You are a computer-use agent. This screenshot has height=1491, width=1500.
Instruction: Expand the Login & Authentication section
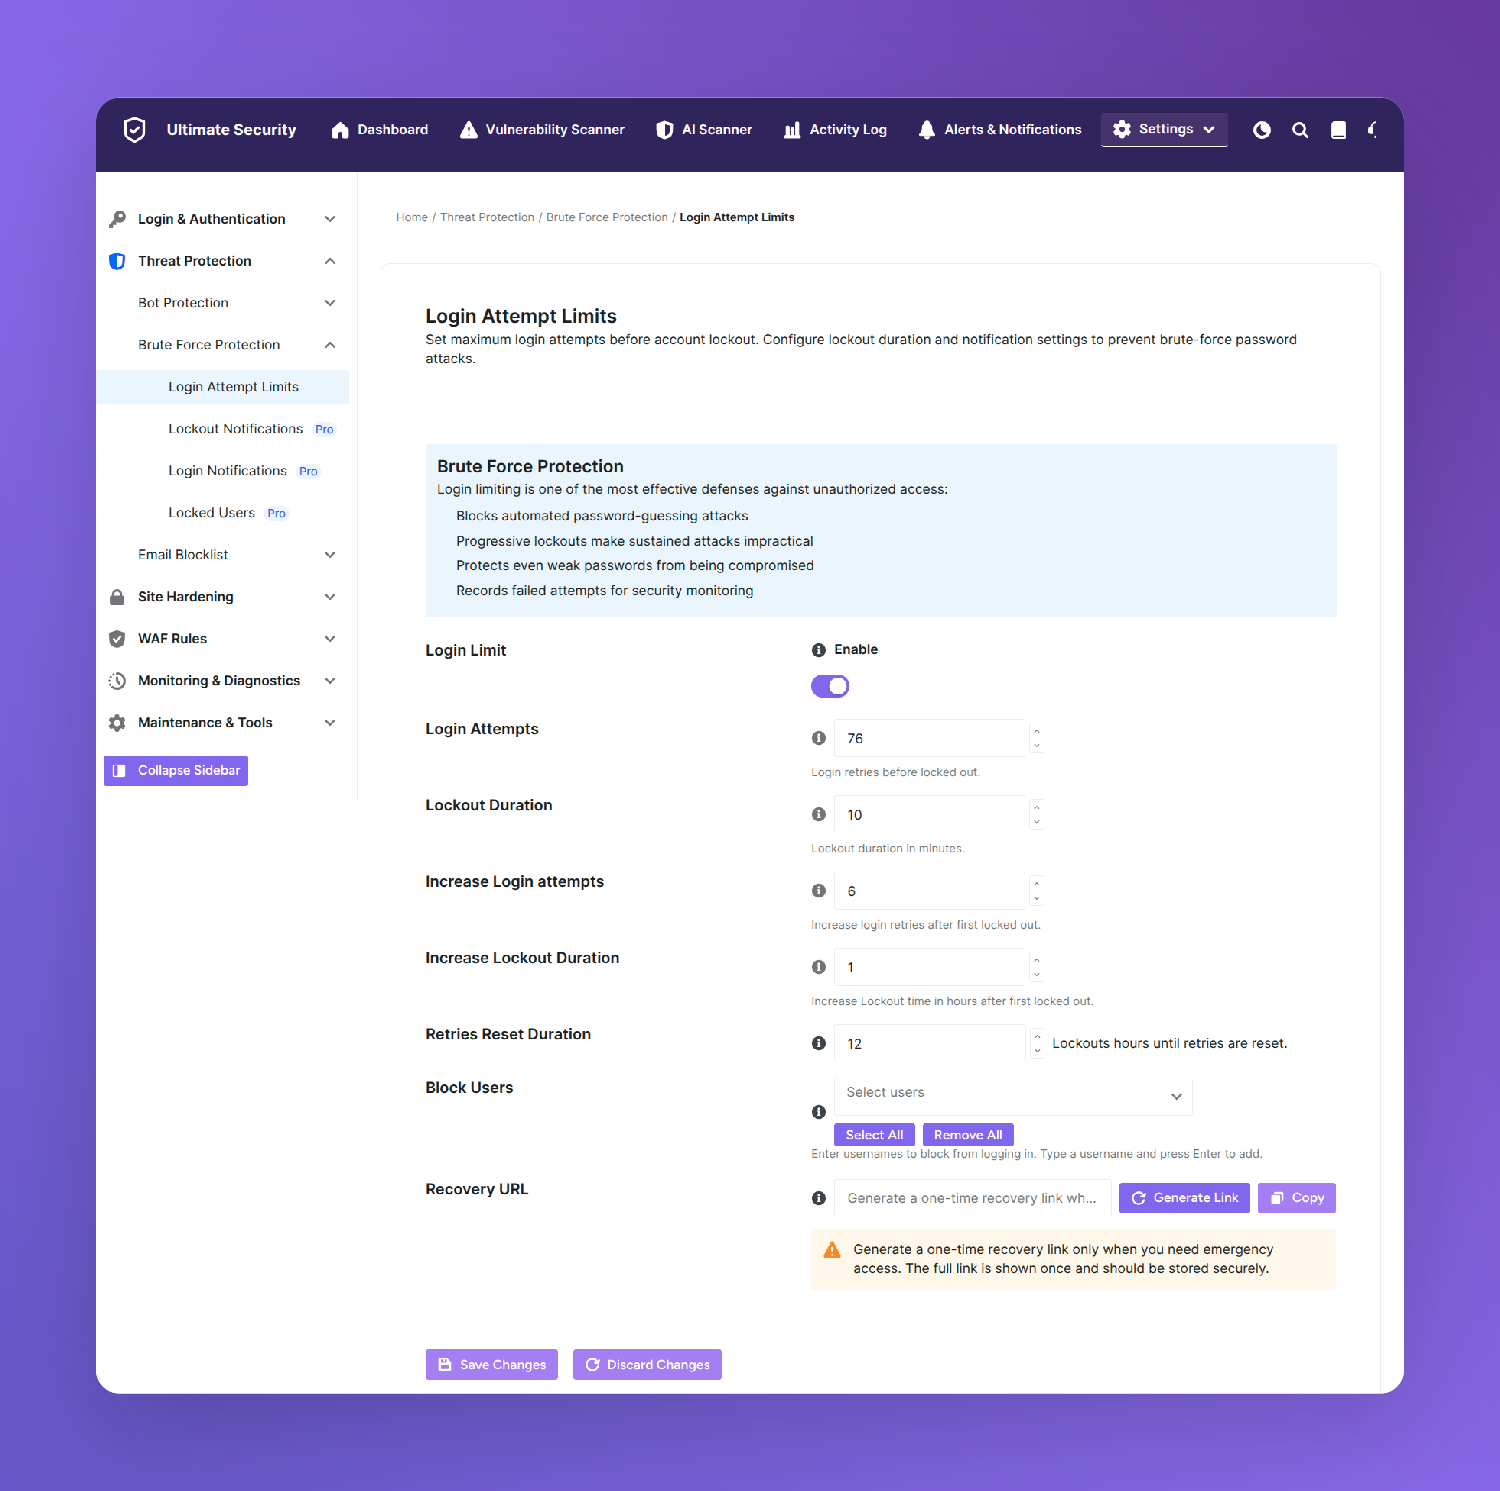click(x=222, y=219)
